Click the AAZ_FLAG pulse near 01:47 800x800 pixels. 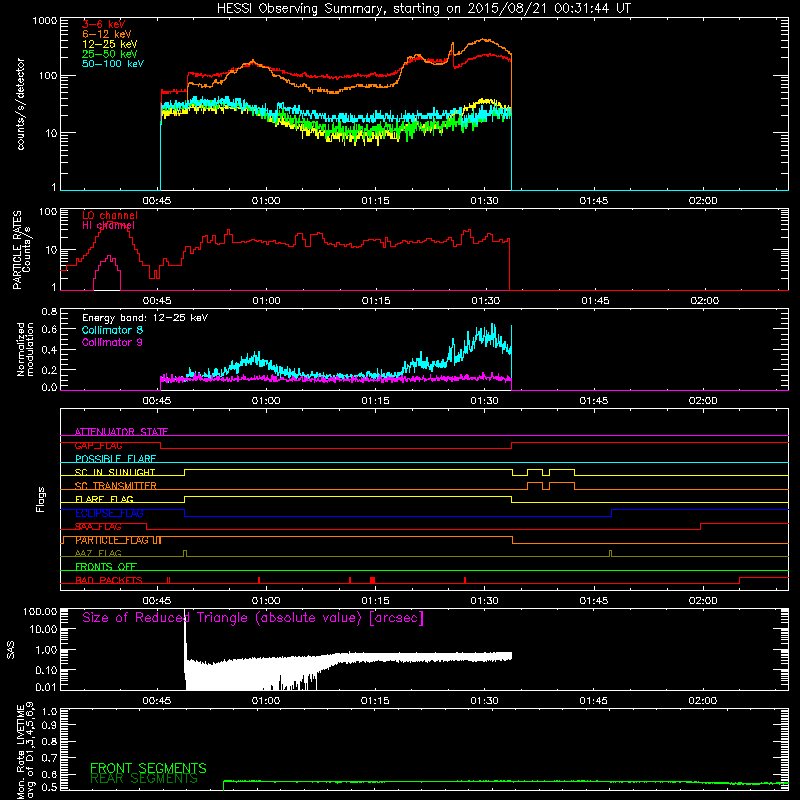[x=611, y=554]
